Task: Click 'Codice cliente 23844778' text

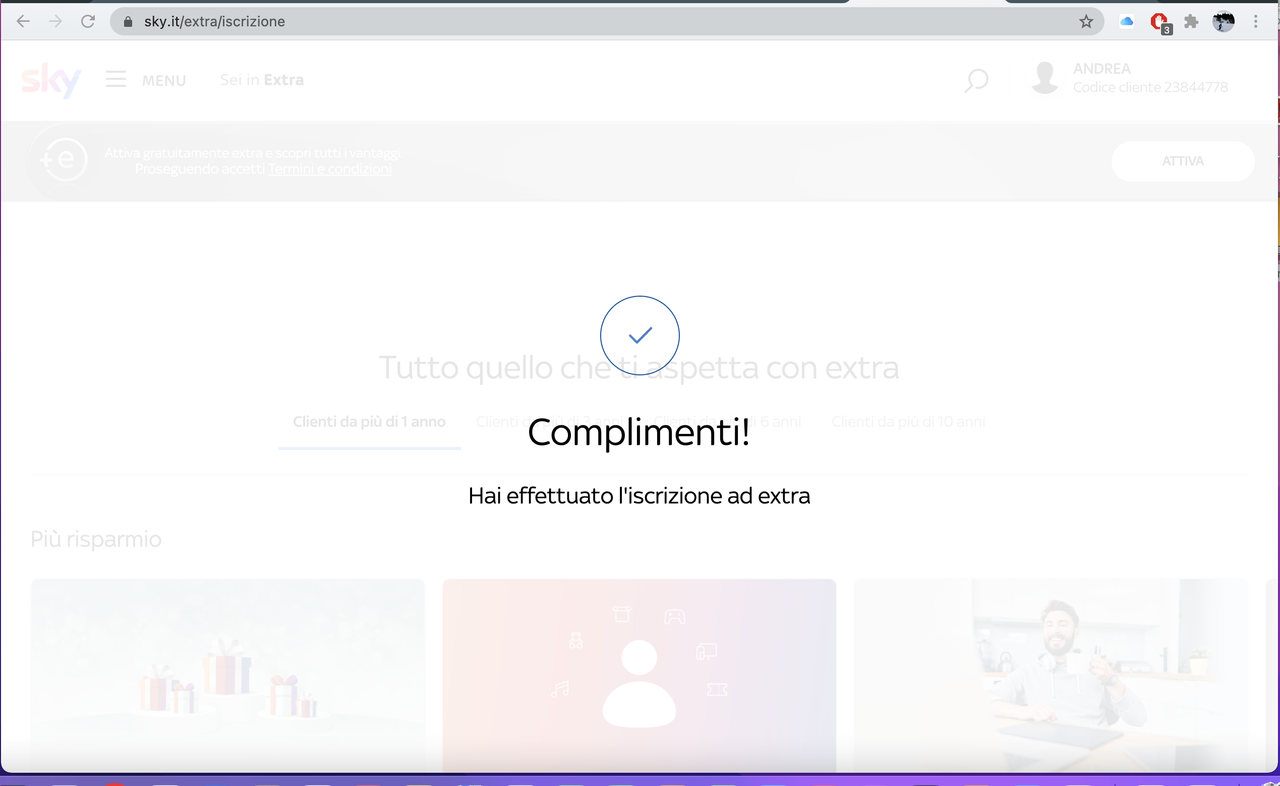Action: pyautogui.click(x=1151, y=88)
